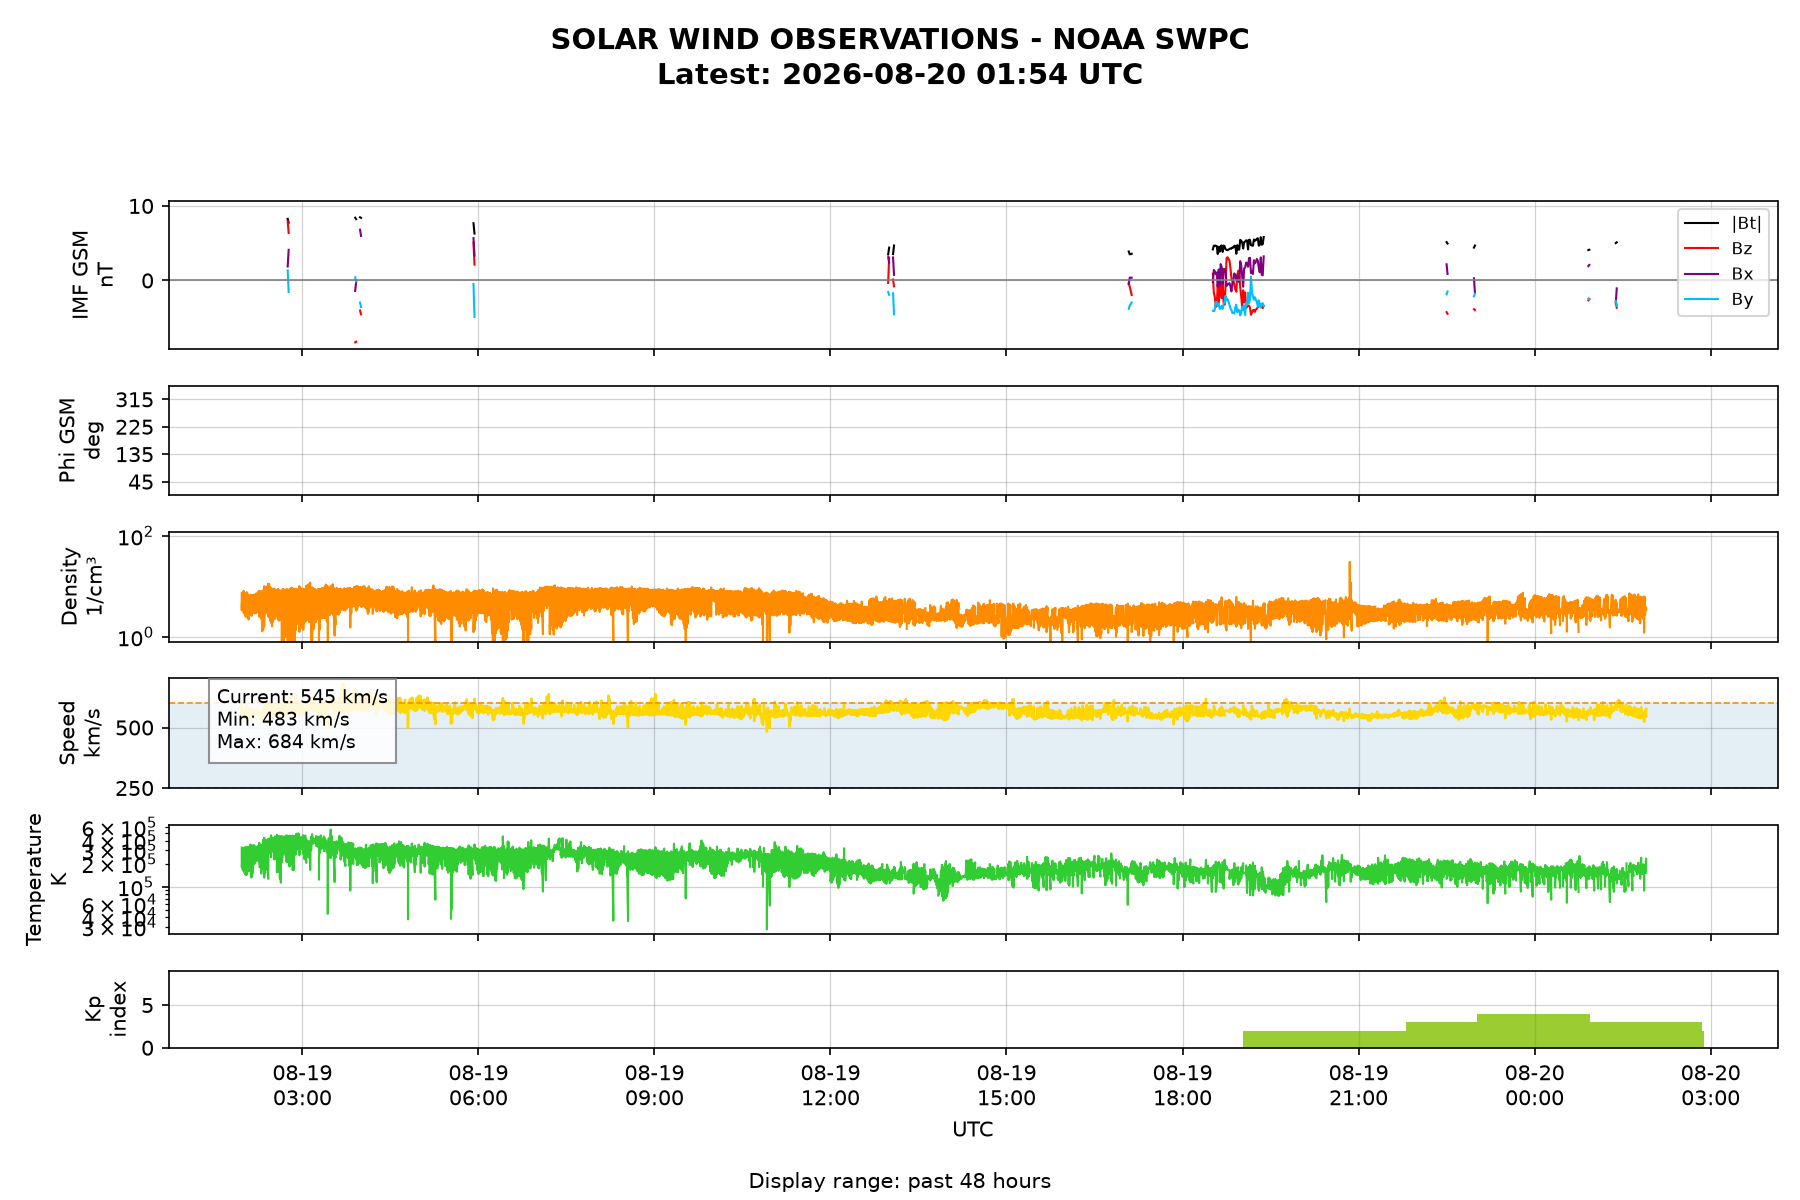
Task: Click the density spike near 21:00
Action: click(x=1349, y=580)
